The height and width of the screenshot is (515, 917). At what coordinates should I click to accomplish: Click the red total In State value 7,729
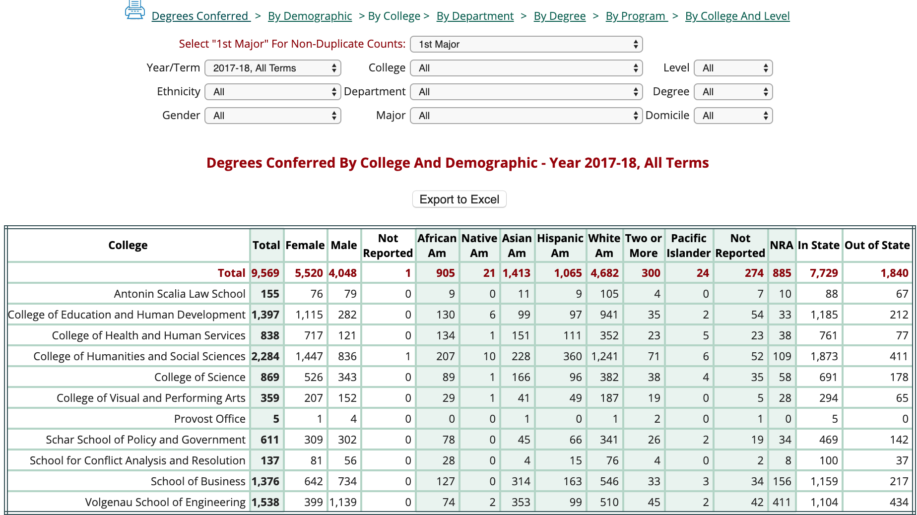[823, 273]
